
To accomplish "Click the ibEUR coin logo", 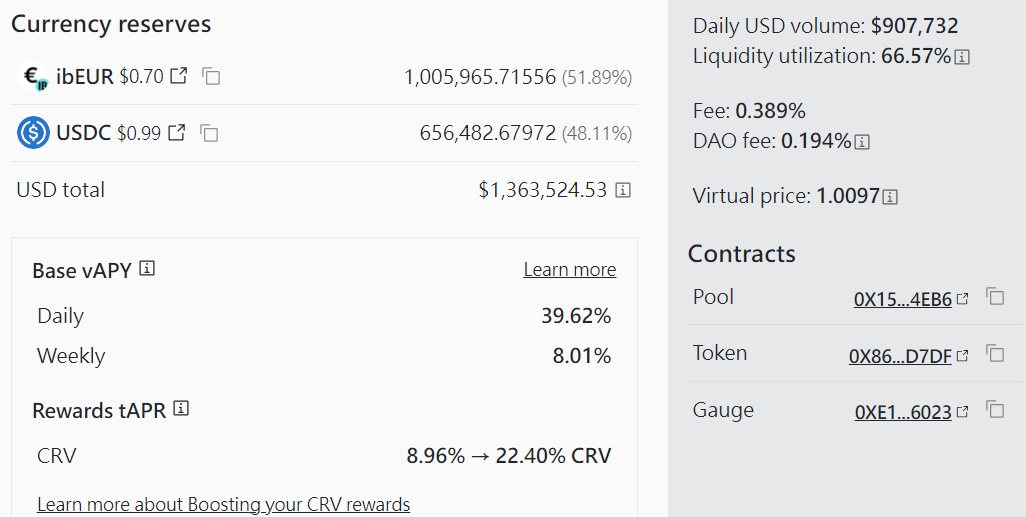I will pos(33,77).
